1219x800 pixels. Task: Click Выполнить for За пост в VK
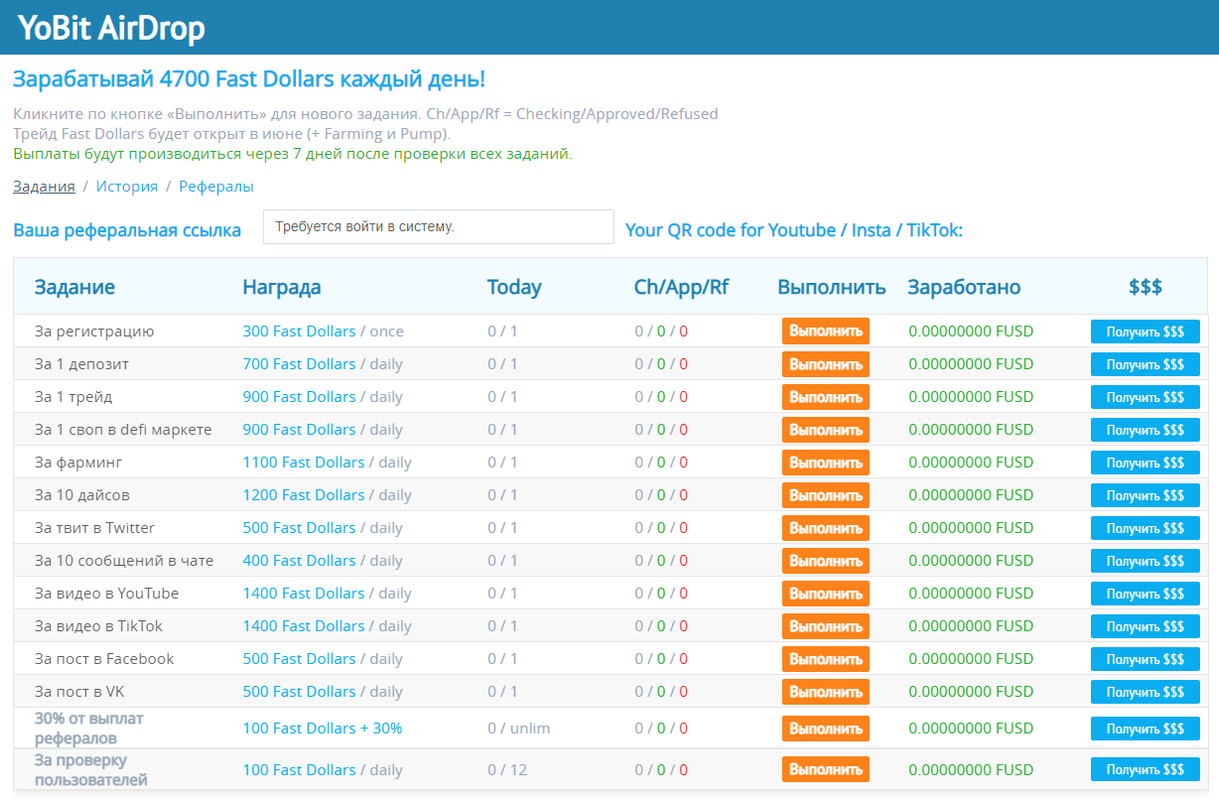(x=825, y=692)
